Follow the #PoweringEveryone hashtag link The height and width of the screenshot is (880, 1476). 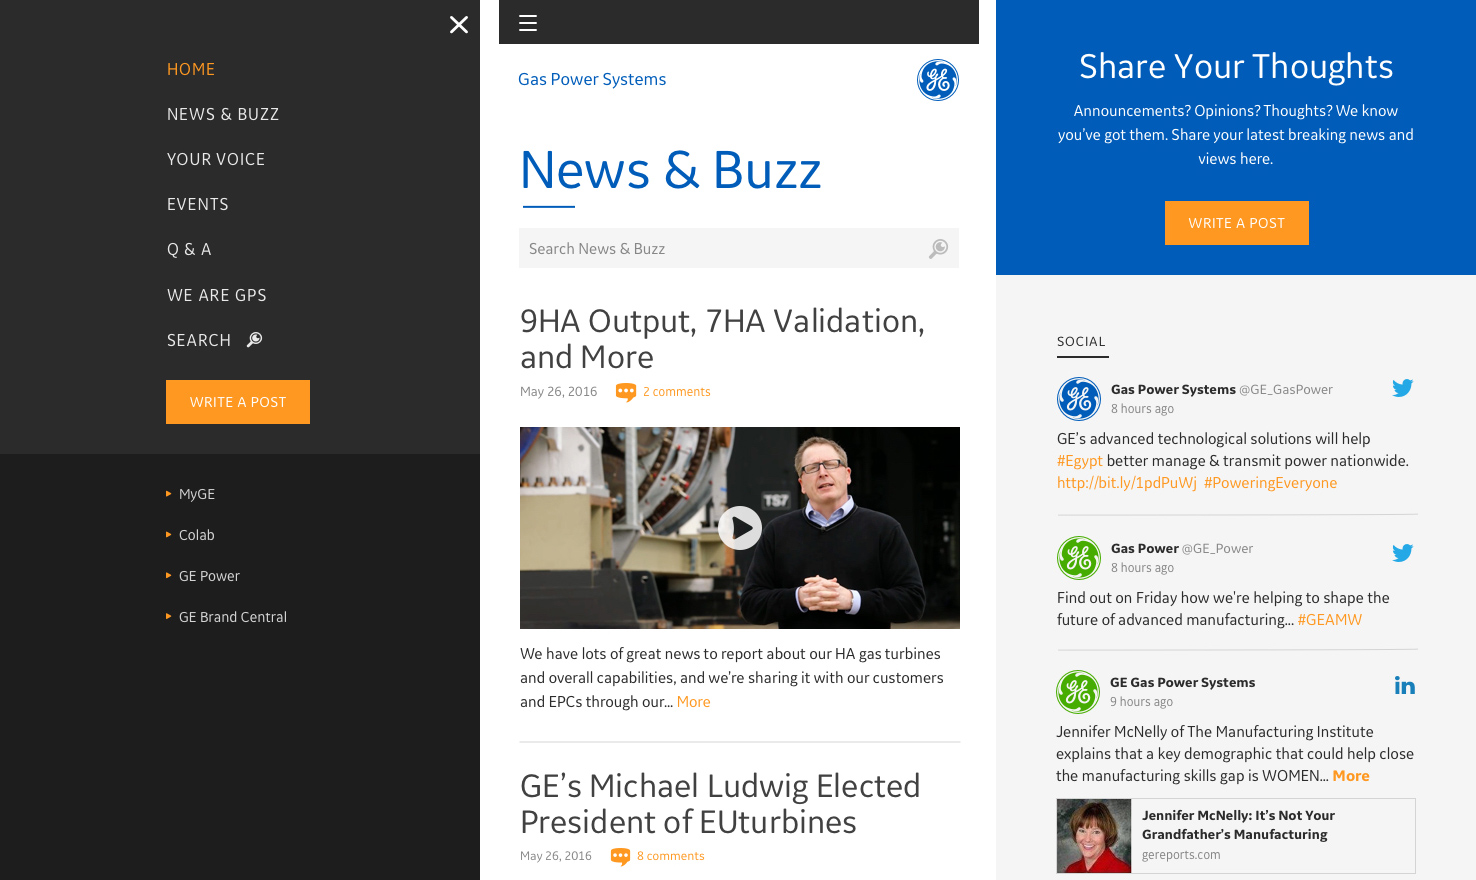point(1270,483)
